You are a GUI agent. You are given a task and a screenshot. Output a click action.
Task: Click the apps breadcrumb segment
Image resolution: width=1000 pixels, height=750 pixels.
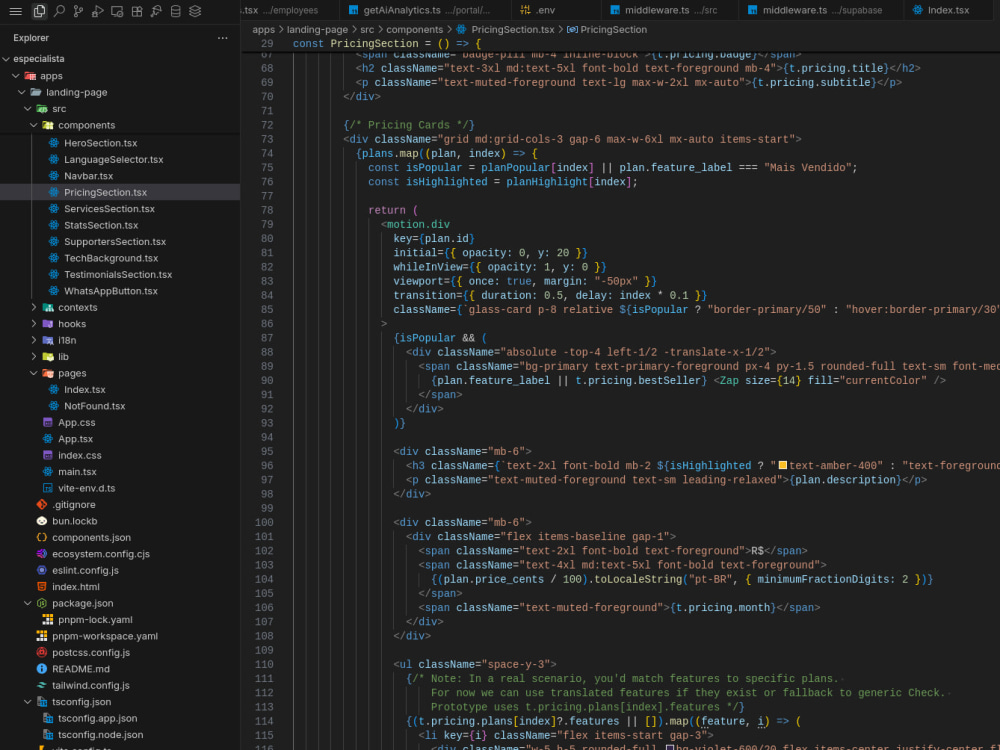(x=263, y=29)
